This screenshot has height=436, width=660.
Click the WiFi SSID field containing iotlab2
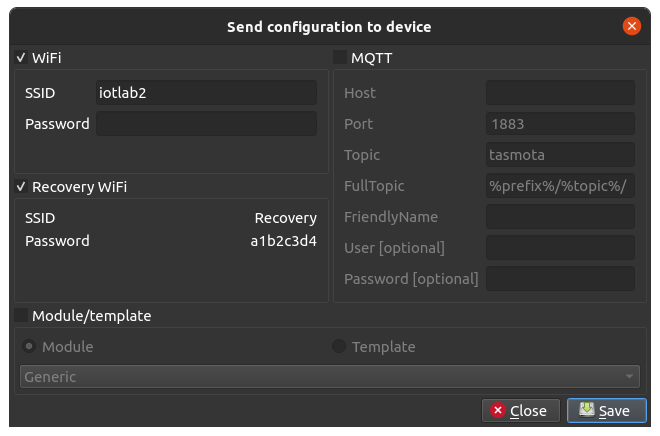tap(206, 93)
